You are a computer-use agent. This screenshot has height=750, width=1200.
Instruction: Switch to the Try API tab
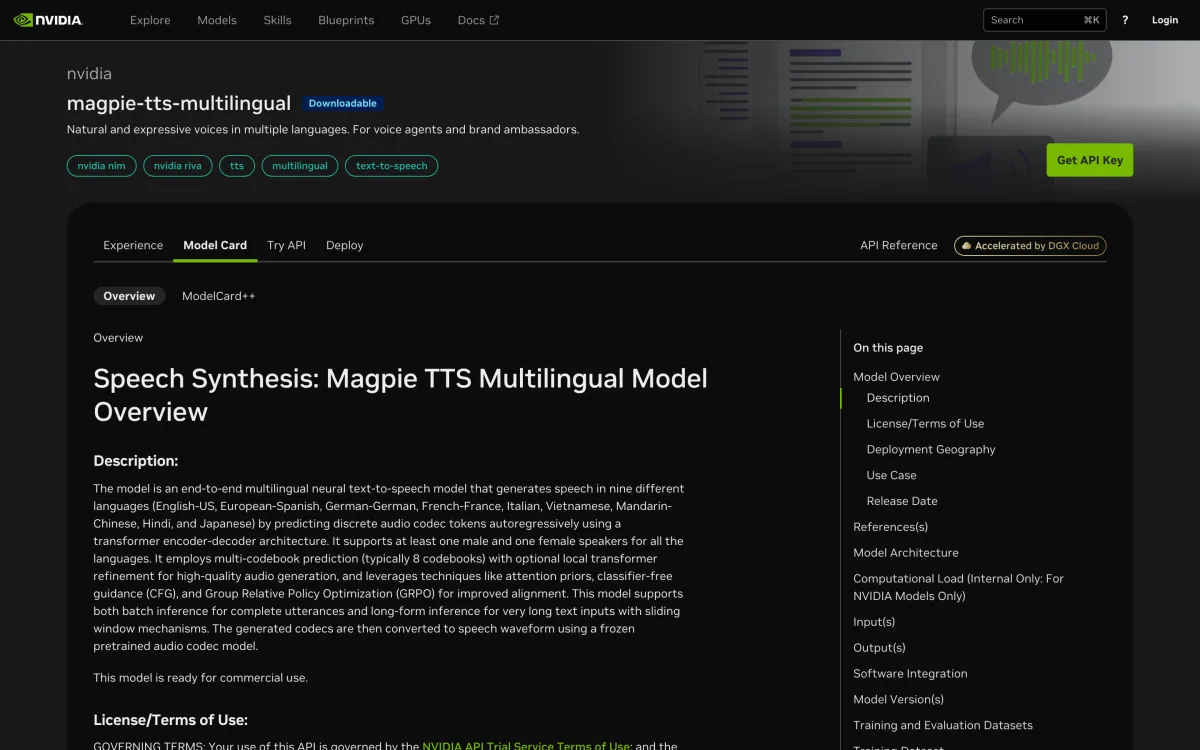coord(286,245)
